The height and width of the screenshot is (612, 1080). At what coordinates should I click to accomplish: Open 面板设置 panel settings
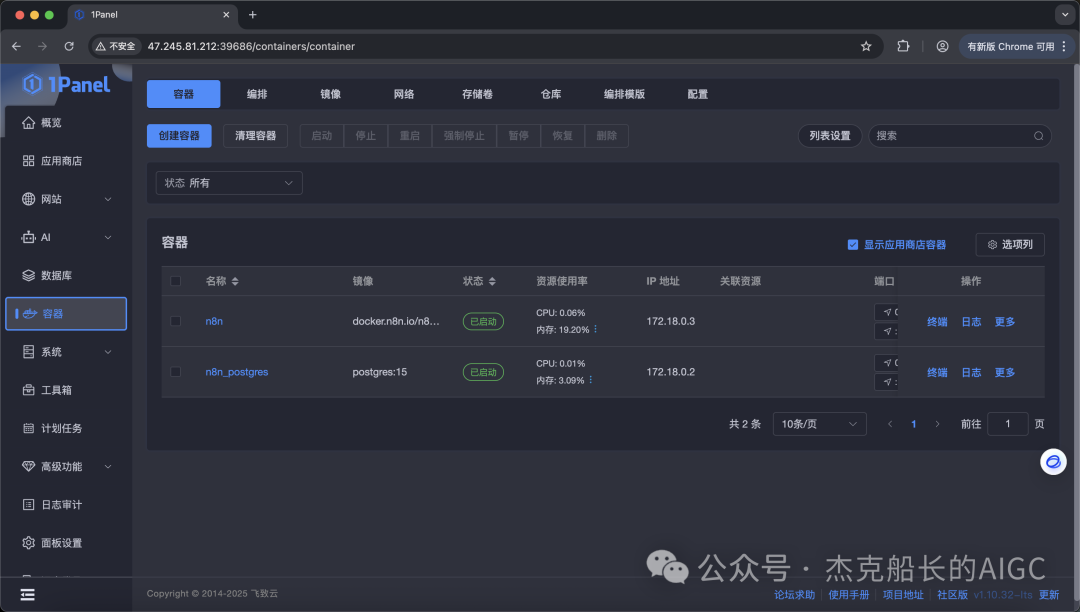coord(52,543)
